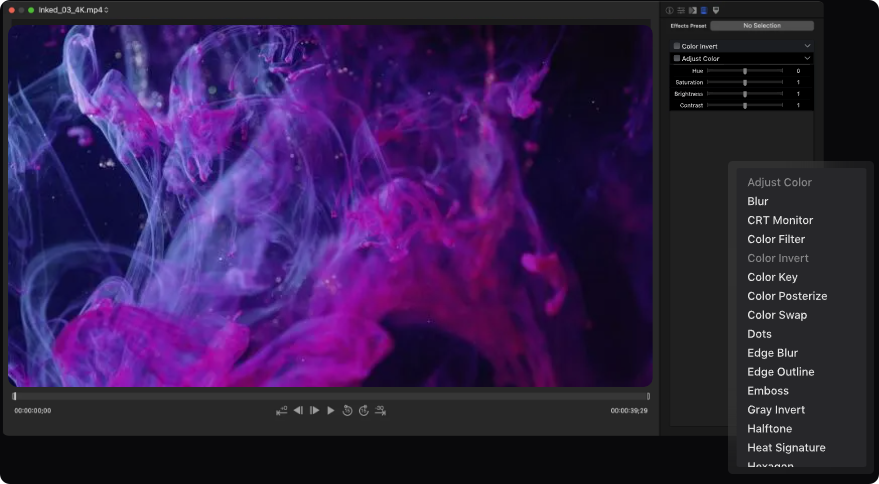Pick the Edge Outline effect
Screen dimensions: 879x484
(780, 372)
